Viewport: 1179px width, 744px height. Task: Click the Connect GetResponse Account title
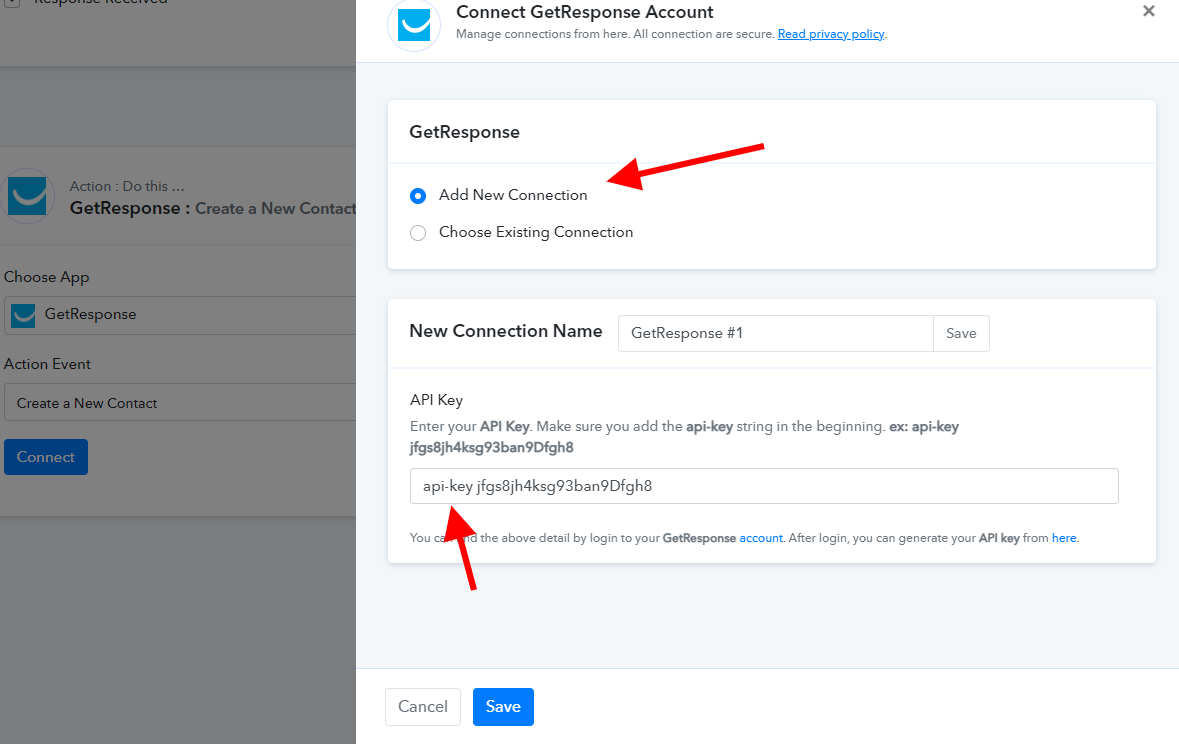(584, 12)
